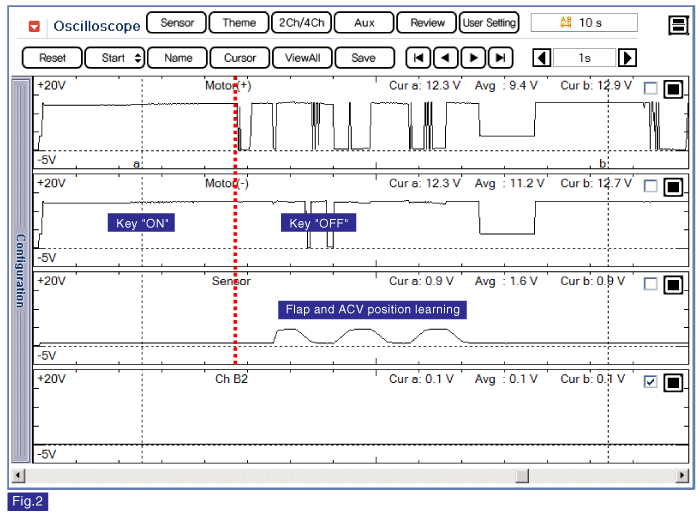Step forward one frame

(x=473, y=58)
